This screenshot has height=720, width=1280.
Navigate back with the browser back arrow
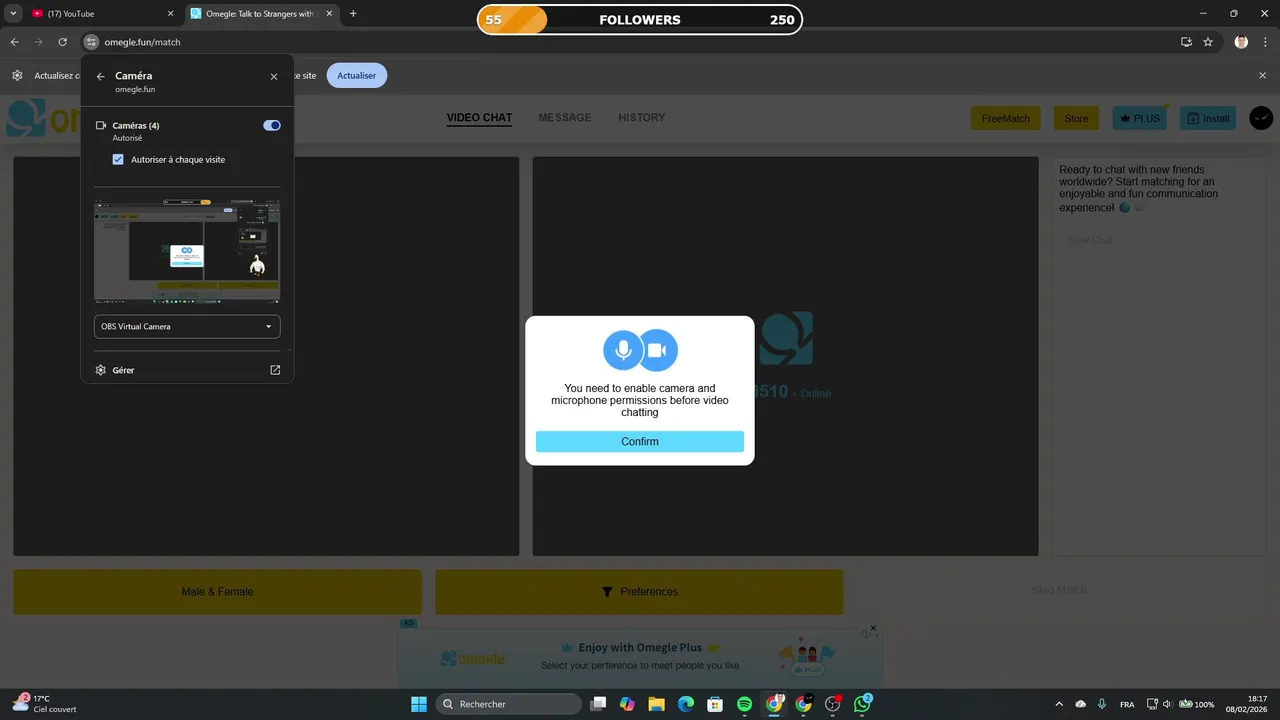click(14, 42)
